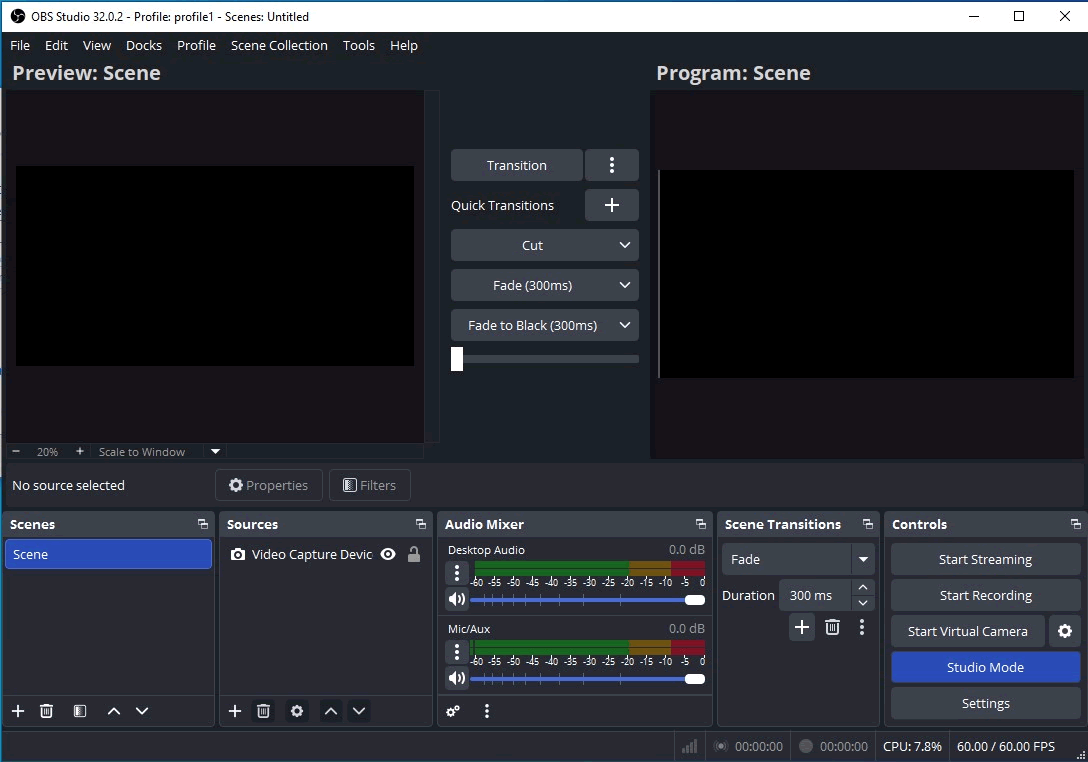Unlock Video Capture Device with the lock icon
The width and height of the screenshot is (1088, 762).
coord(414,554)
